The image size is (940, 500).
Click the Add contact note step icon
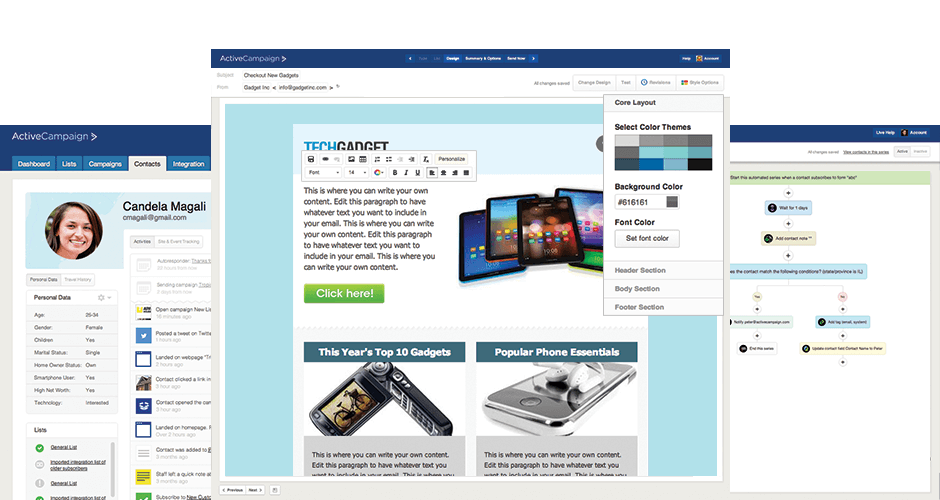(x=769, y=239)
